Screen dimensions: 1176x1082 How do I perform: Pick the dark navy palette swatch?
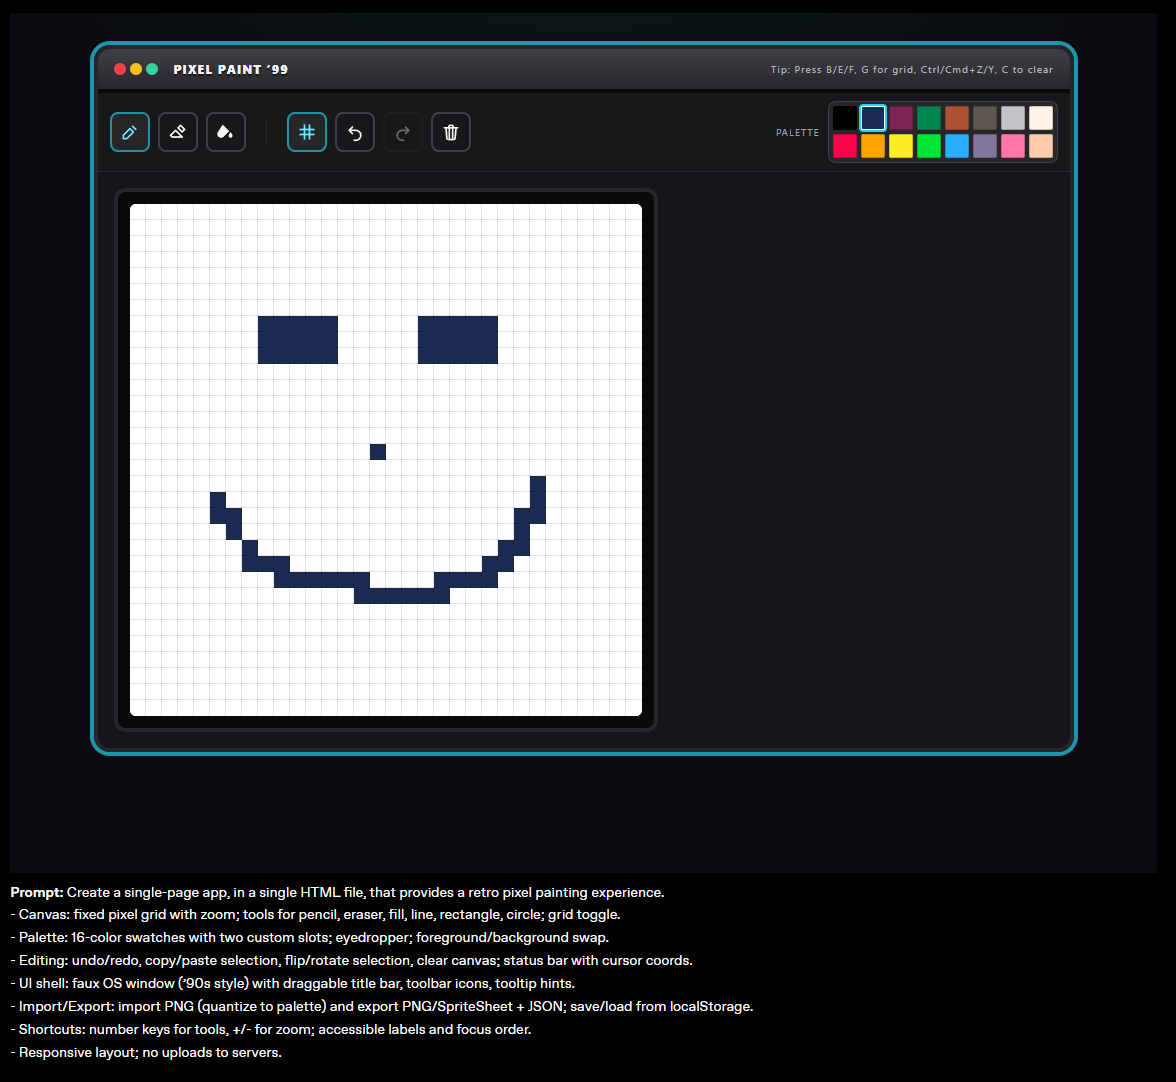(x=873, y=118)
